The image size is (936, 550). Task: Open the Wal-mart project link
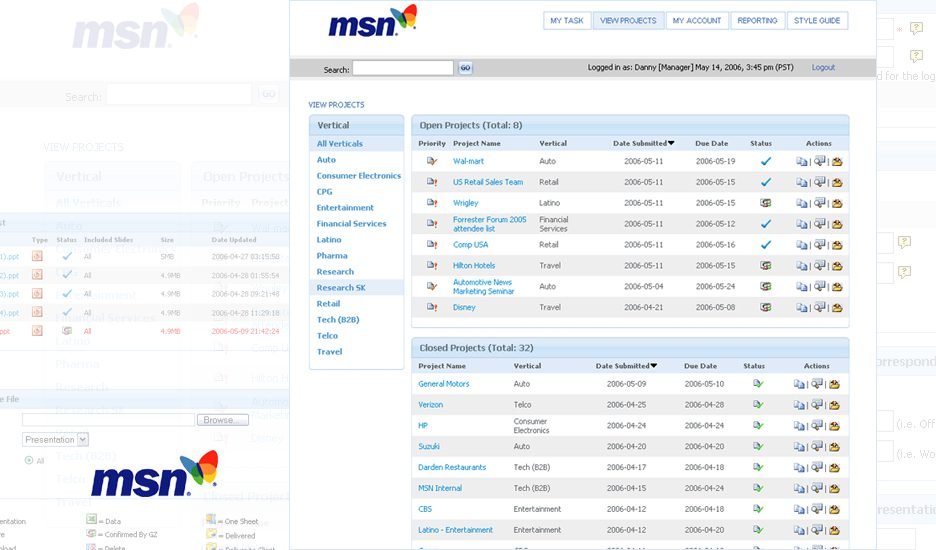pos(468,161)
